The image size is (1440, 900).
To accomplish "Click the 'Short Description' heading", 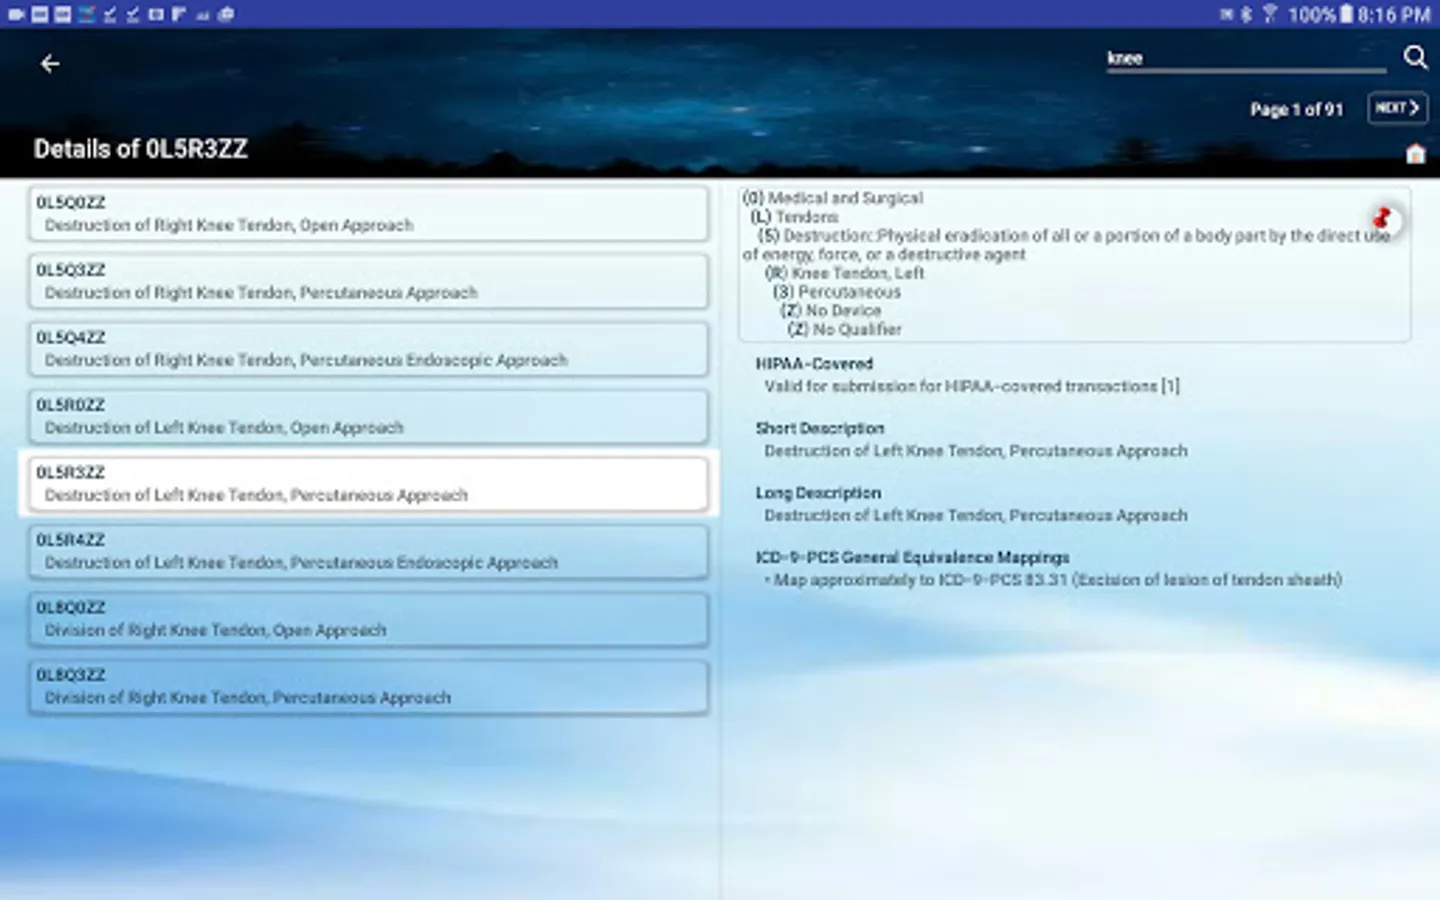I will click(x=820, y=428).
